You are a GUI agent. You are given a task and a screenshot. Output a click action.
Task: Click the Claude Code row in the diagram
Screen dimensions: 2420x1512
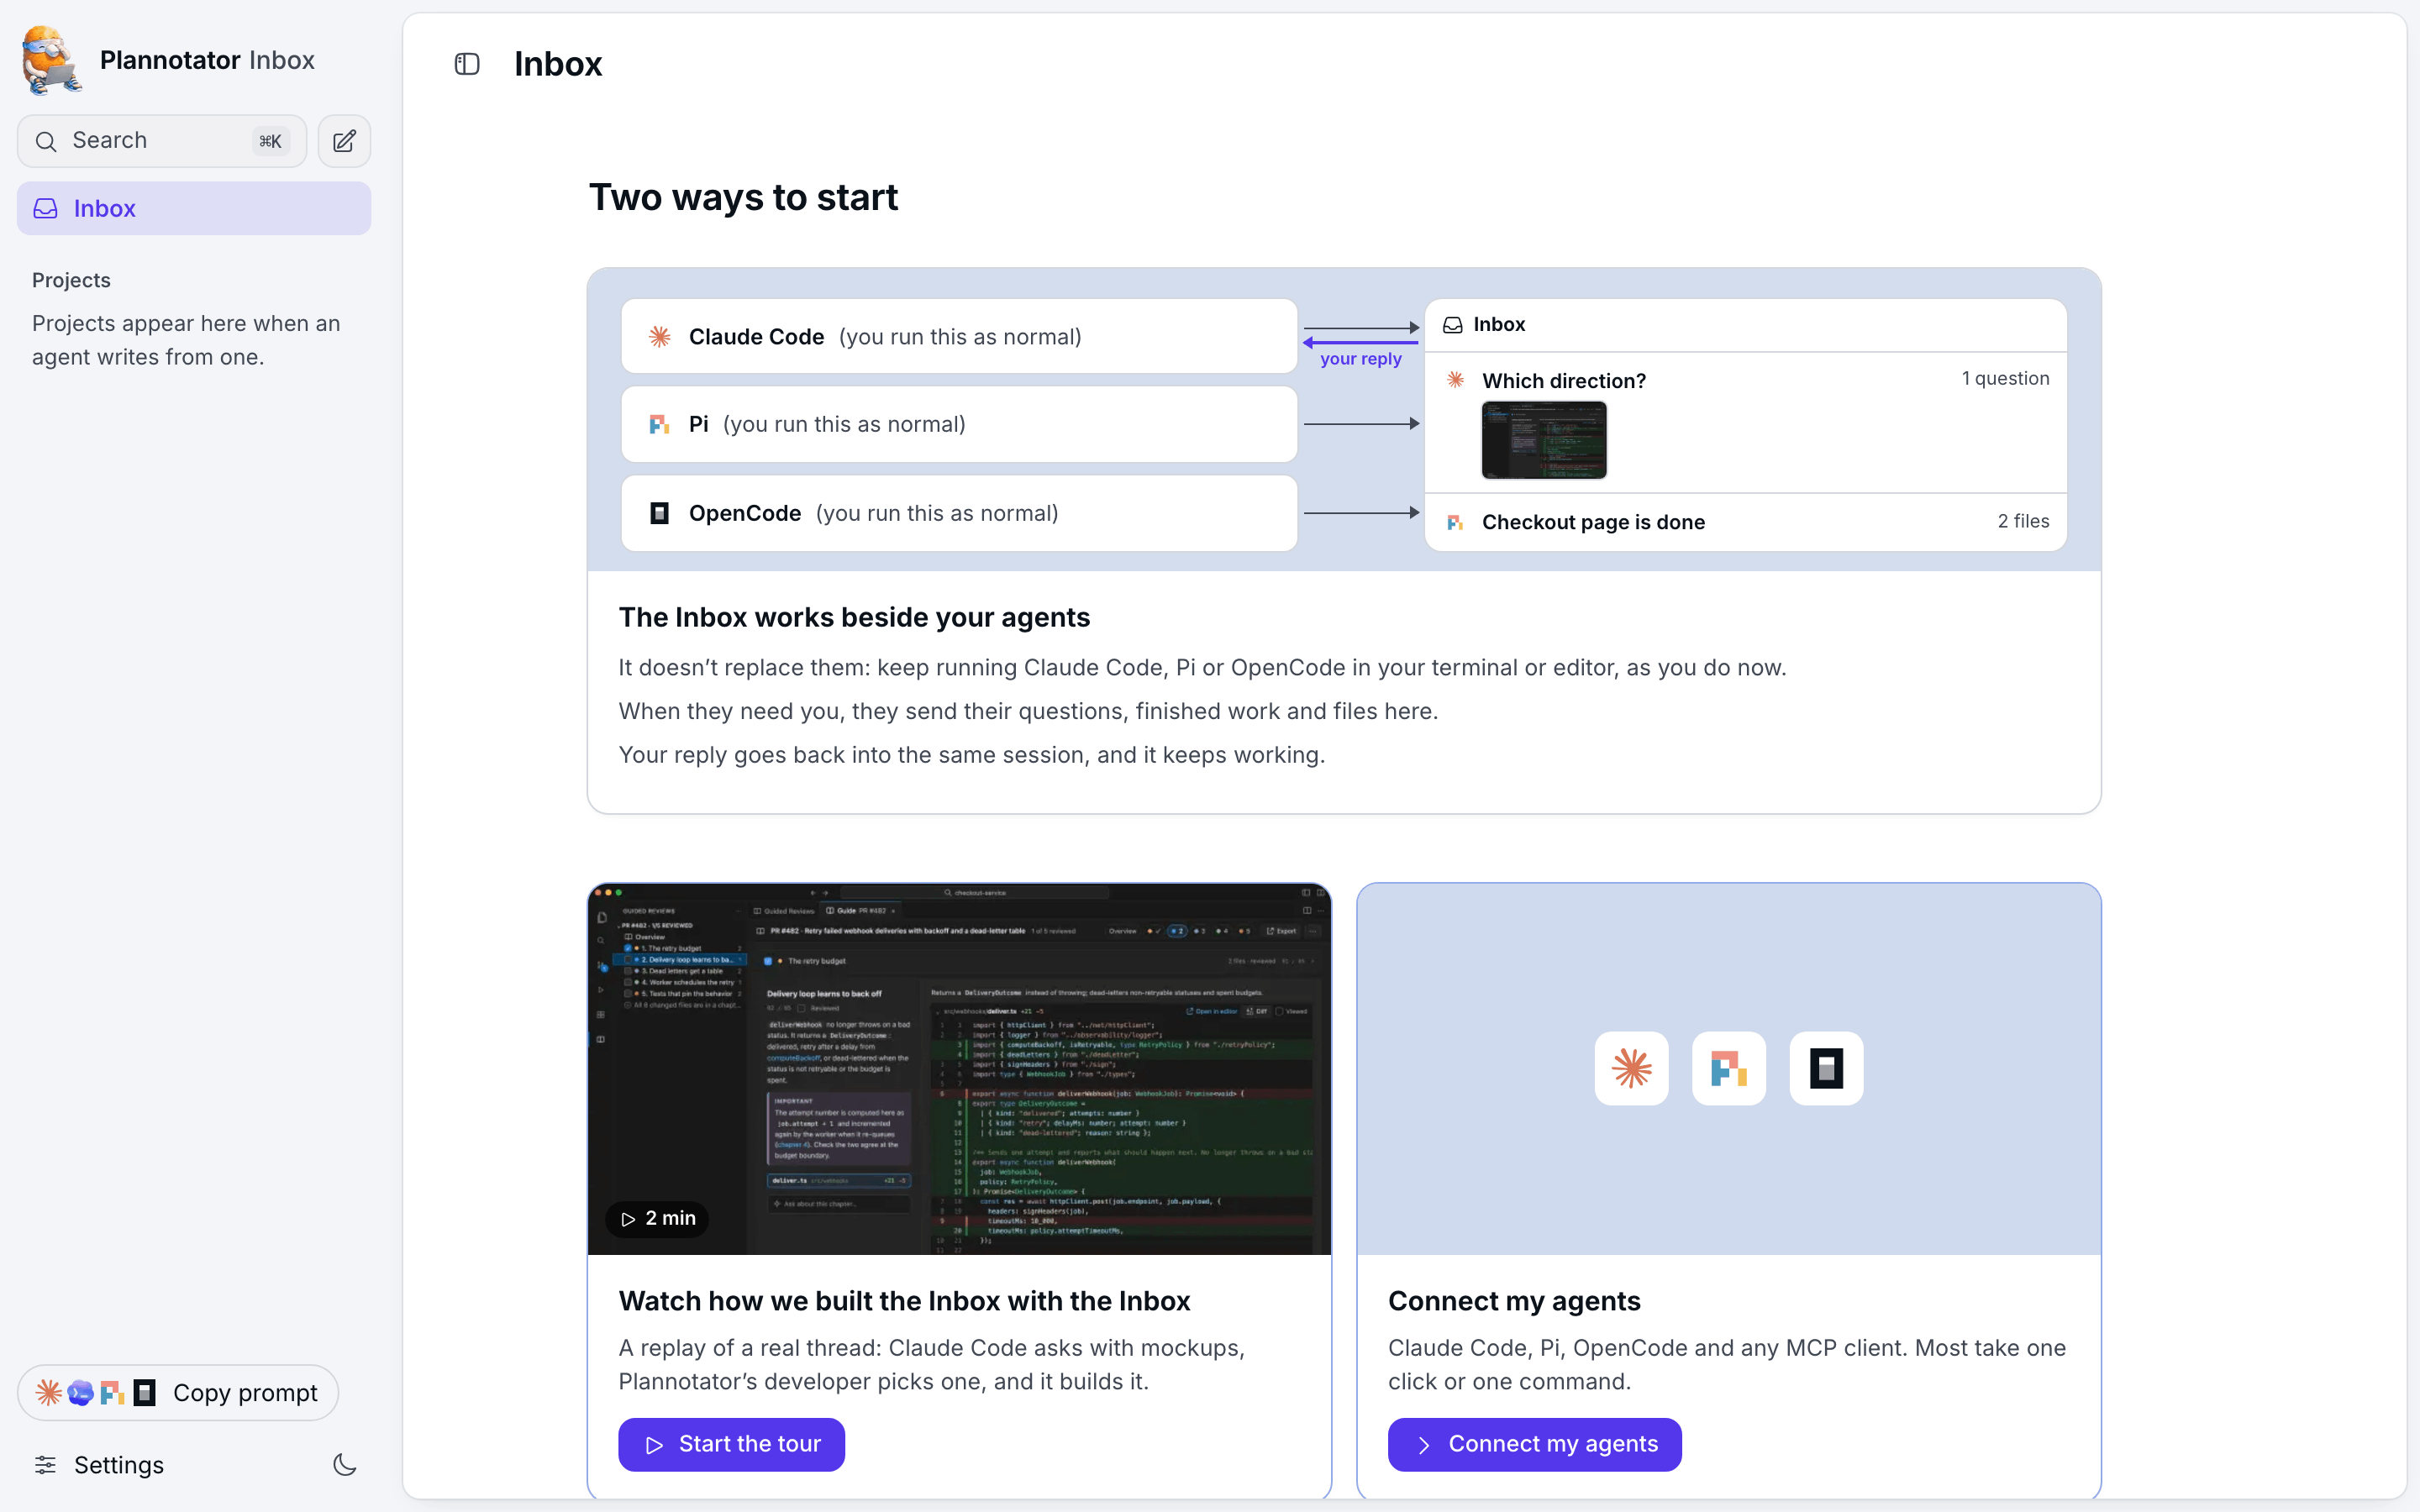(959, 337)
